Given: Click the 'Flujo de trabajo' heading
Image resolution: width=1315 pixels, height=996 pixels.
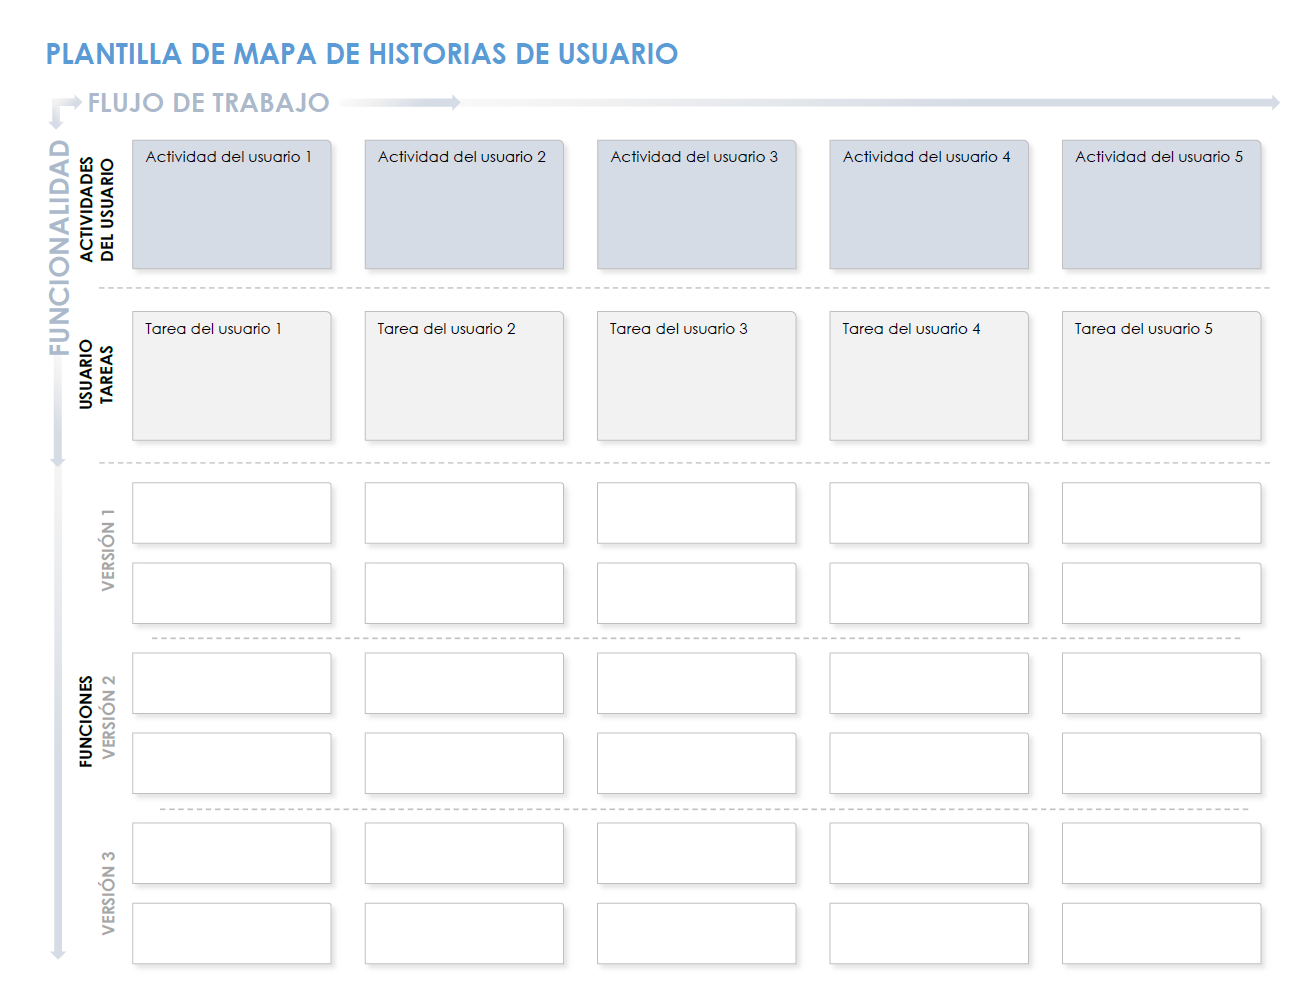Looking at the screenshot, I should click(x=209, y=103).
